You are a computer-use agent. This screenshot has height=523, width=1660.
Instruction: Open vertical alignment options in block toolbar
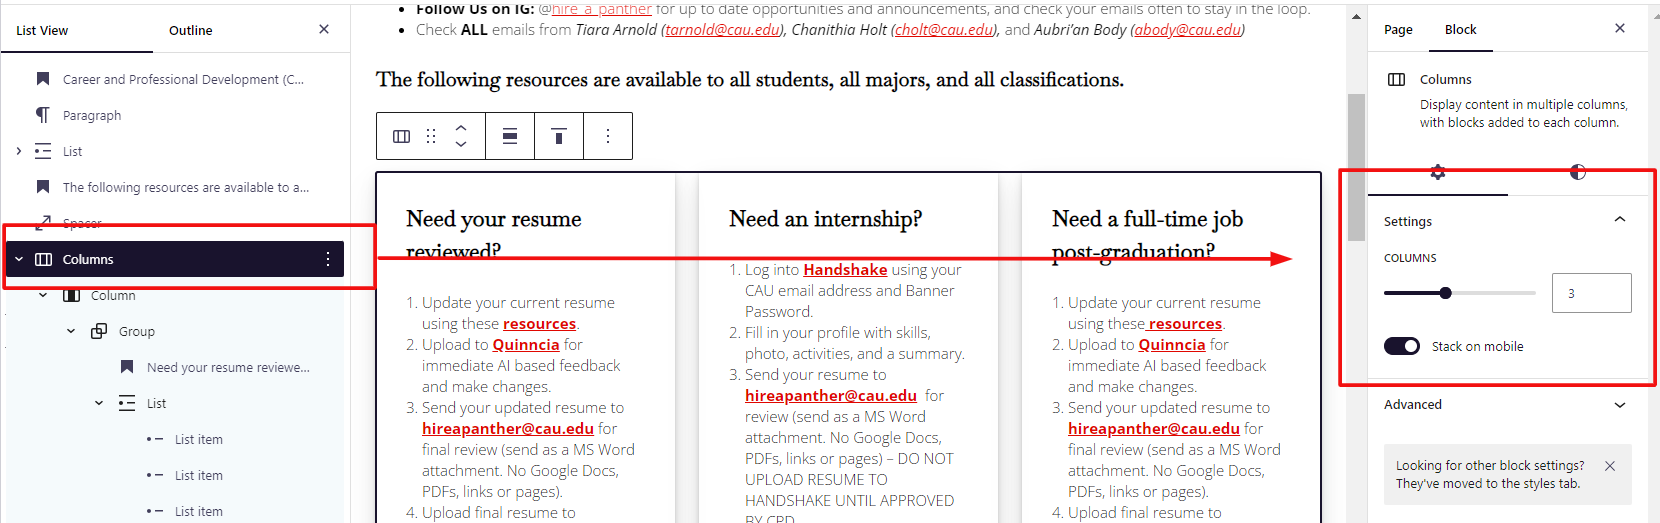coord(559,136)
